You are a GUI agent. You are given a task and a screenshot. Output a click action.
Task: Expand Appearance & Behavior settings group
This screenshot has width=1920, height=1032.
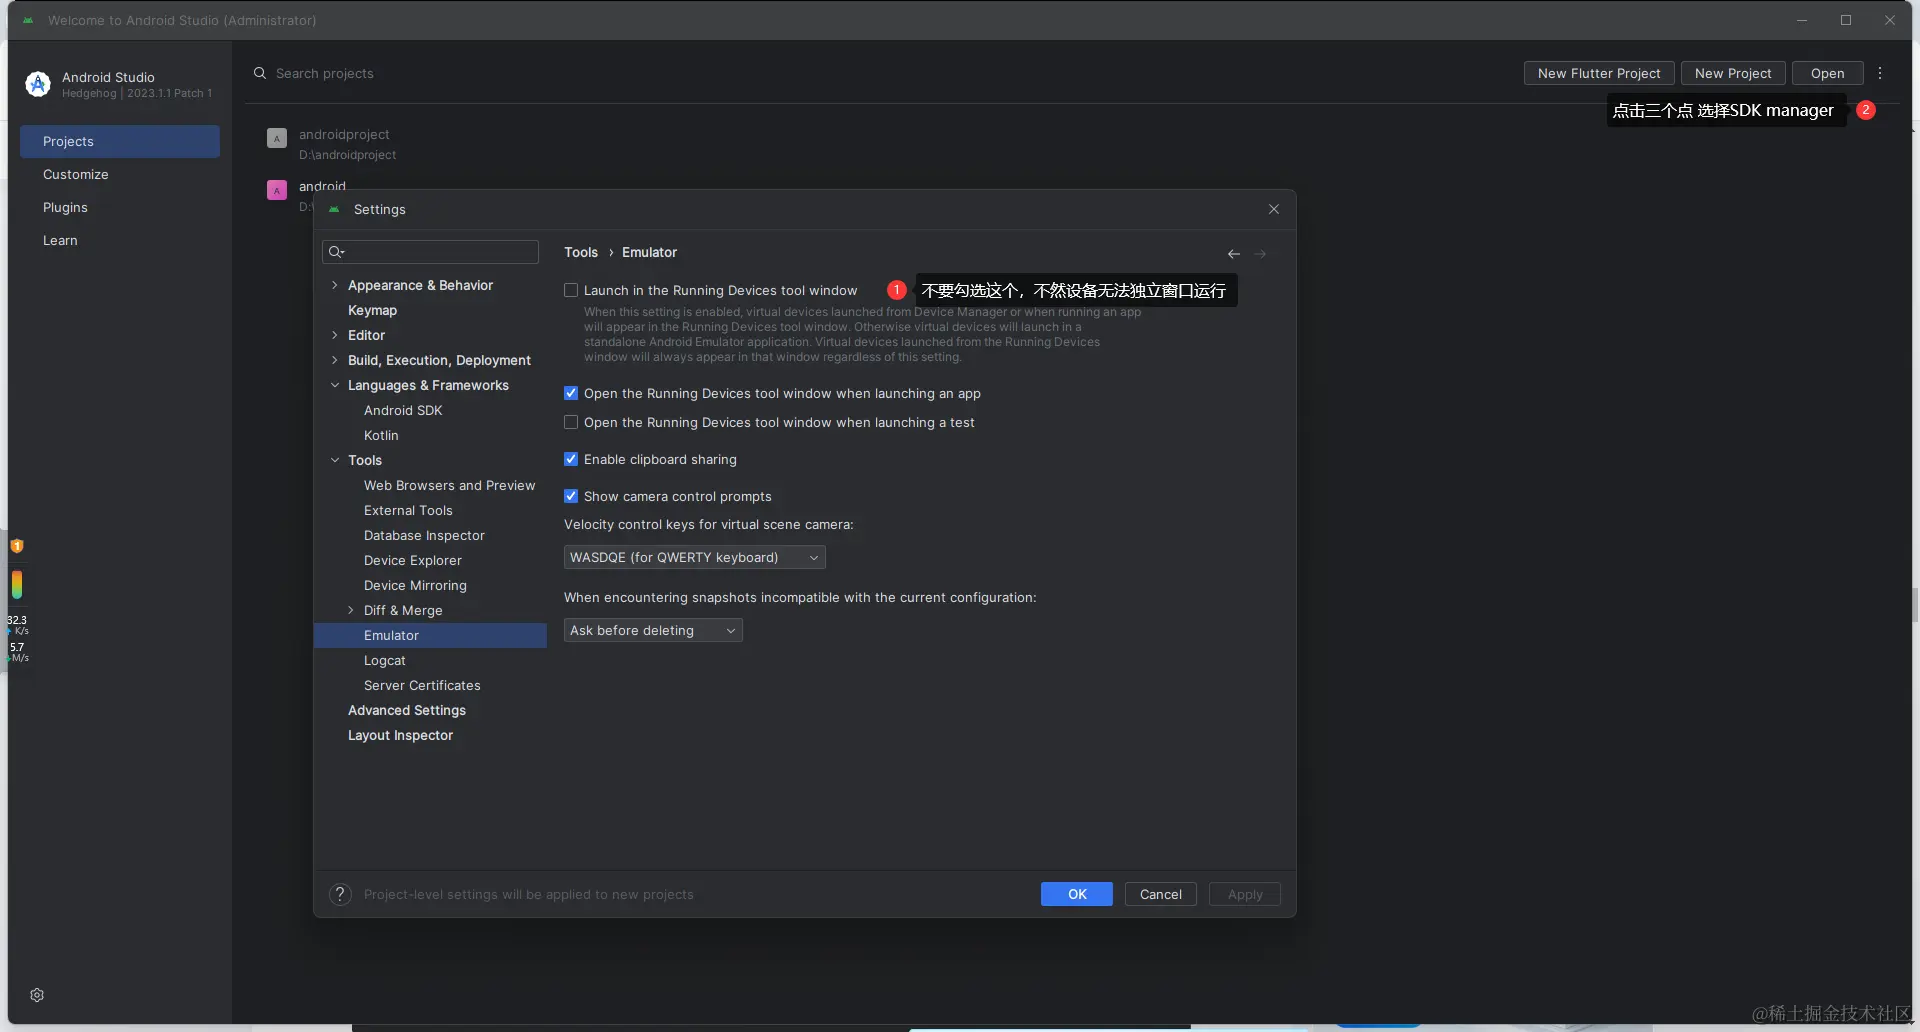(335, 285)
